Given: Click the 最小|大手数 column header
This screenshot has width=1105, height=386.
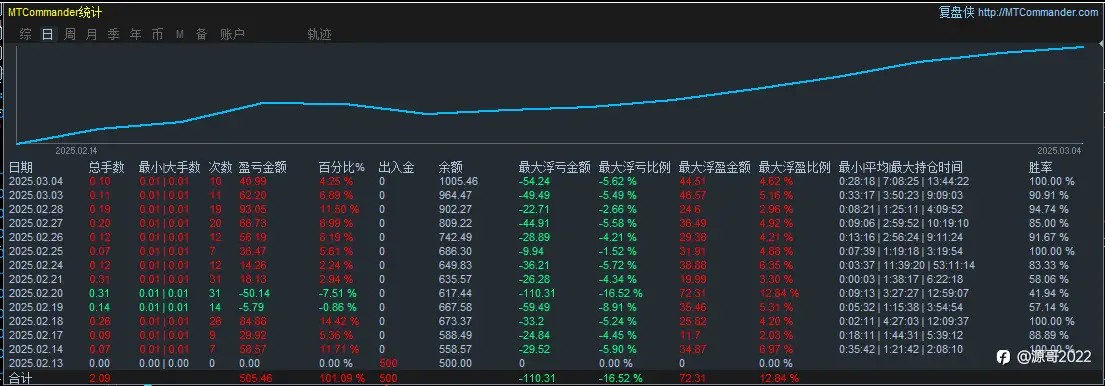Looking at the screenshot, I should [x=170, y=168].
